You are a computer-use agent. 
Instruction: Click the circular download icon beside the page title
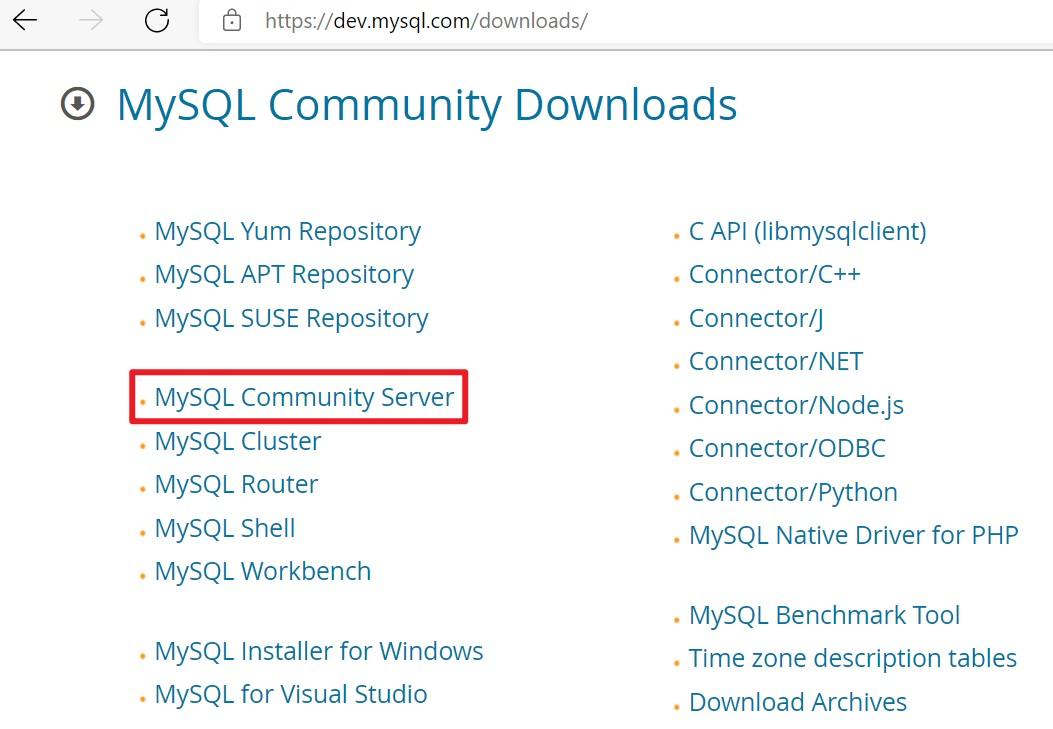pyautogui.click(x=77, y=103)
